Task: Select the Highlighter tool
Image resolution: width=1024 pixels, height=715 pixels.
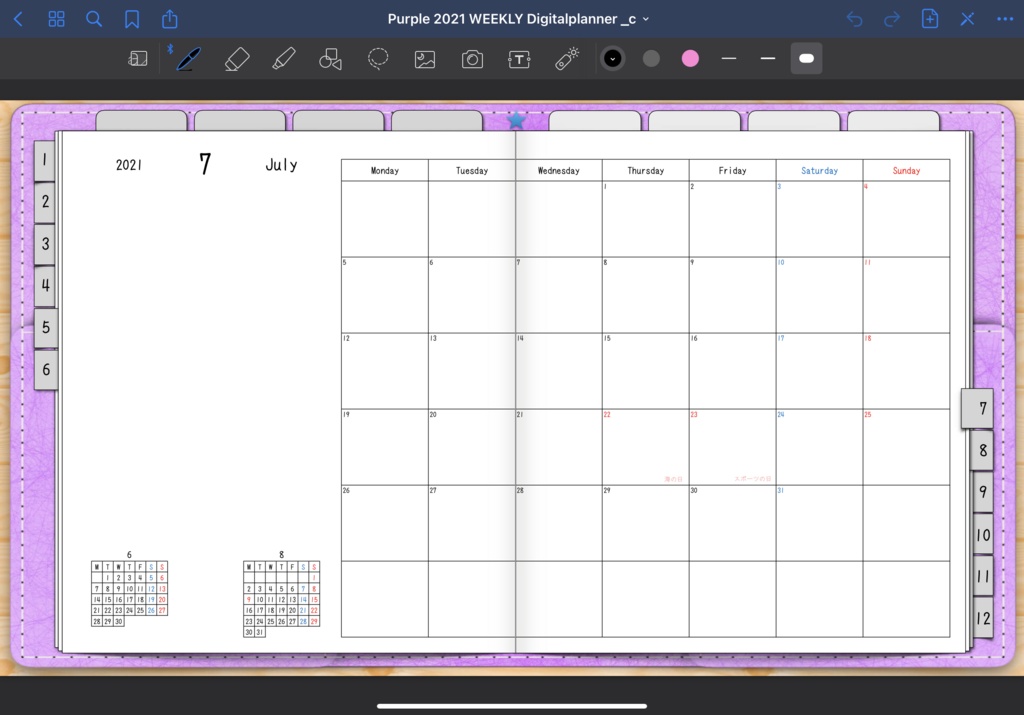Action: tap(283, 59)
